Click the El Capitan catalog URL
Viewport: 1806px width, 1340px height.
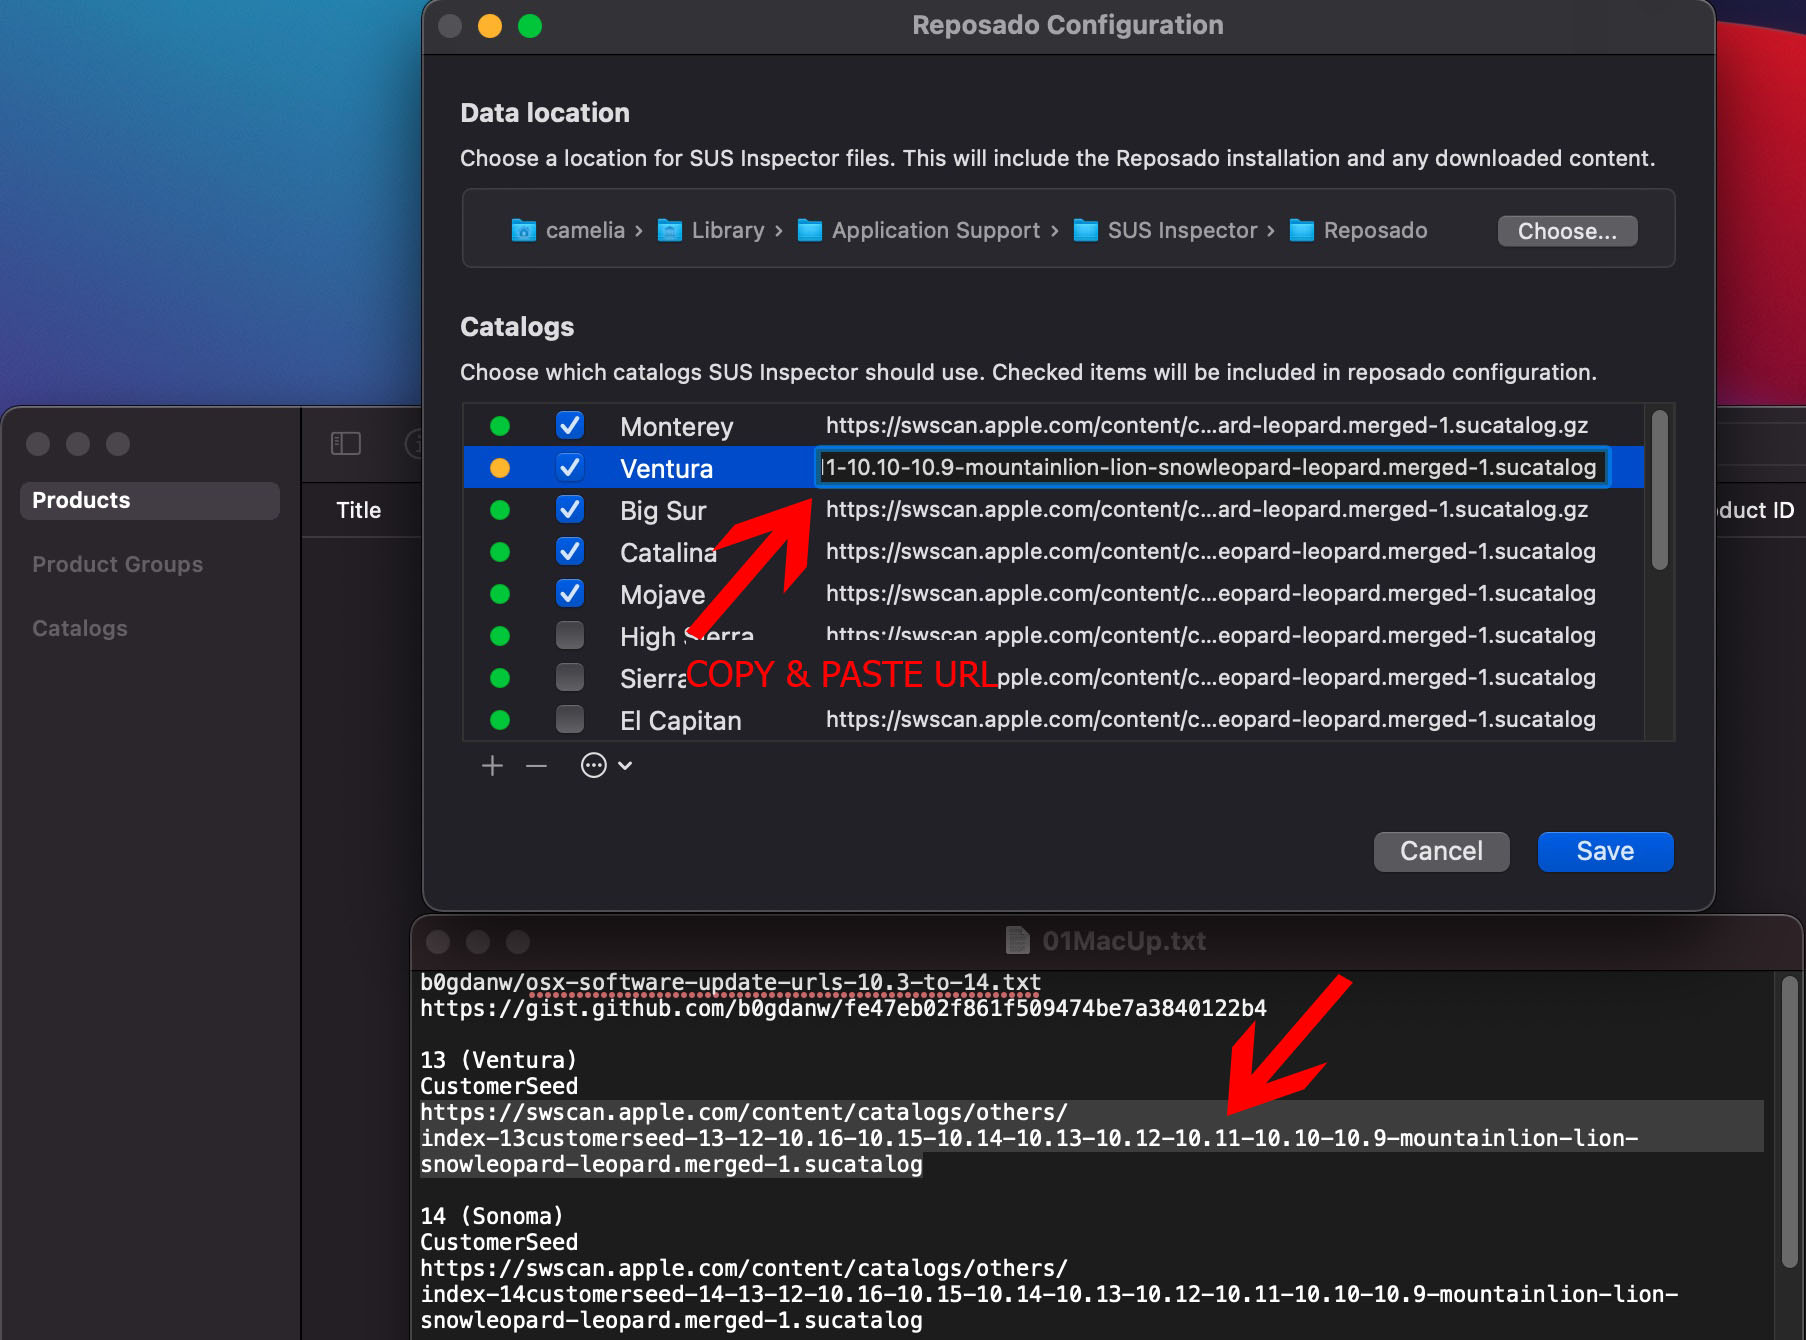[1211, 720]
